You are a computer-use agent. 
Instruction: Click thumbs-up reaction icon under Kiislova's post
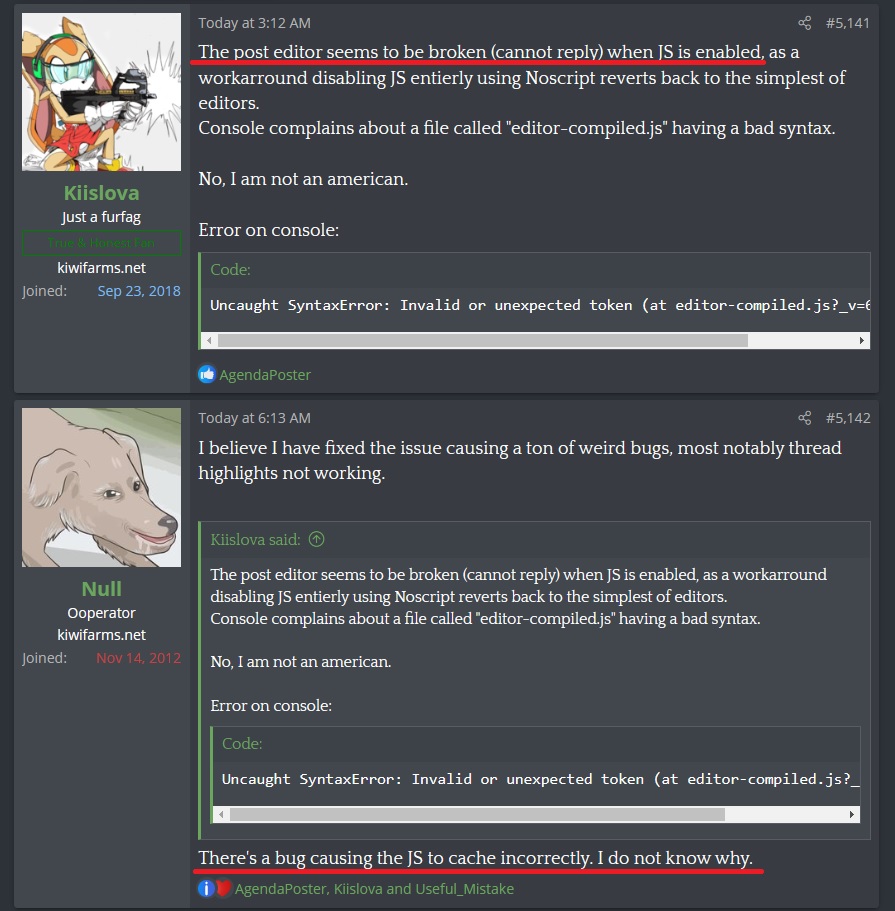tap(207, 375)
